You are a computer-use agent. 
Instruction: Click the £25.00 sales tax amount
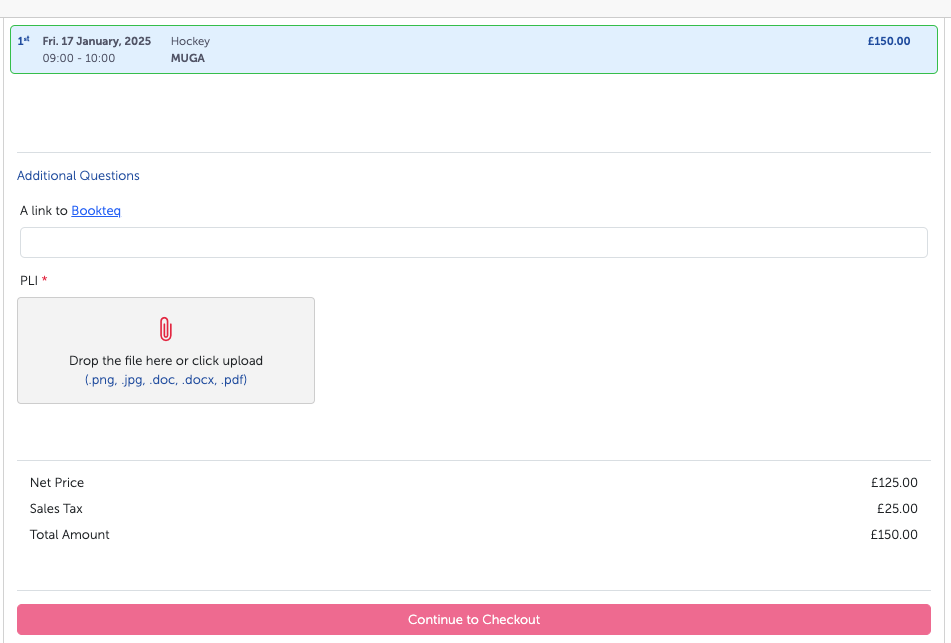[896, 509]
